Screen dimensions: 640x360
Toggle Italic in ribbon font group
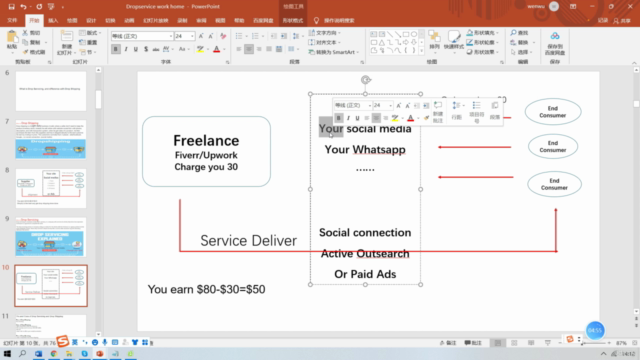coord(126,49)
